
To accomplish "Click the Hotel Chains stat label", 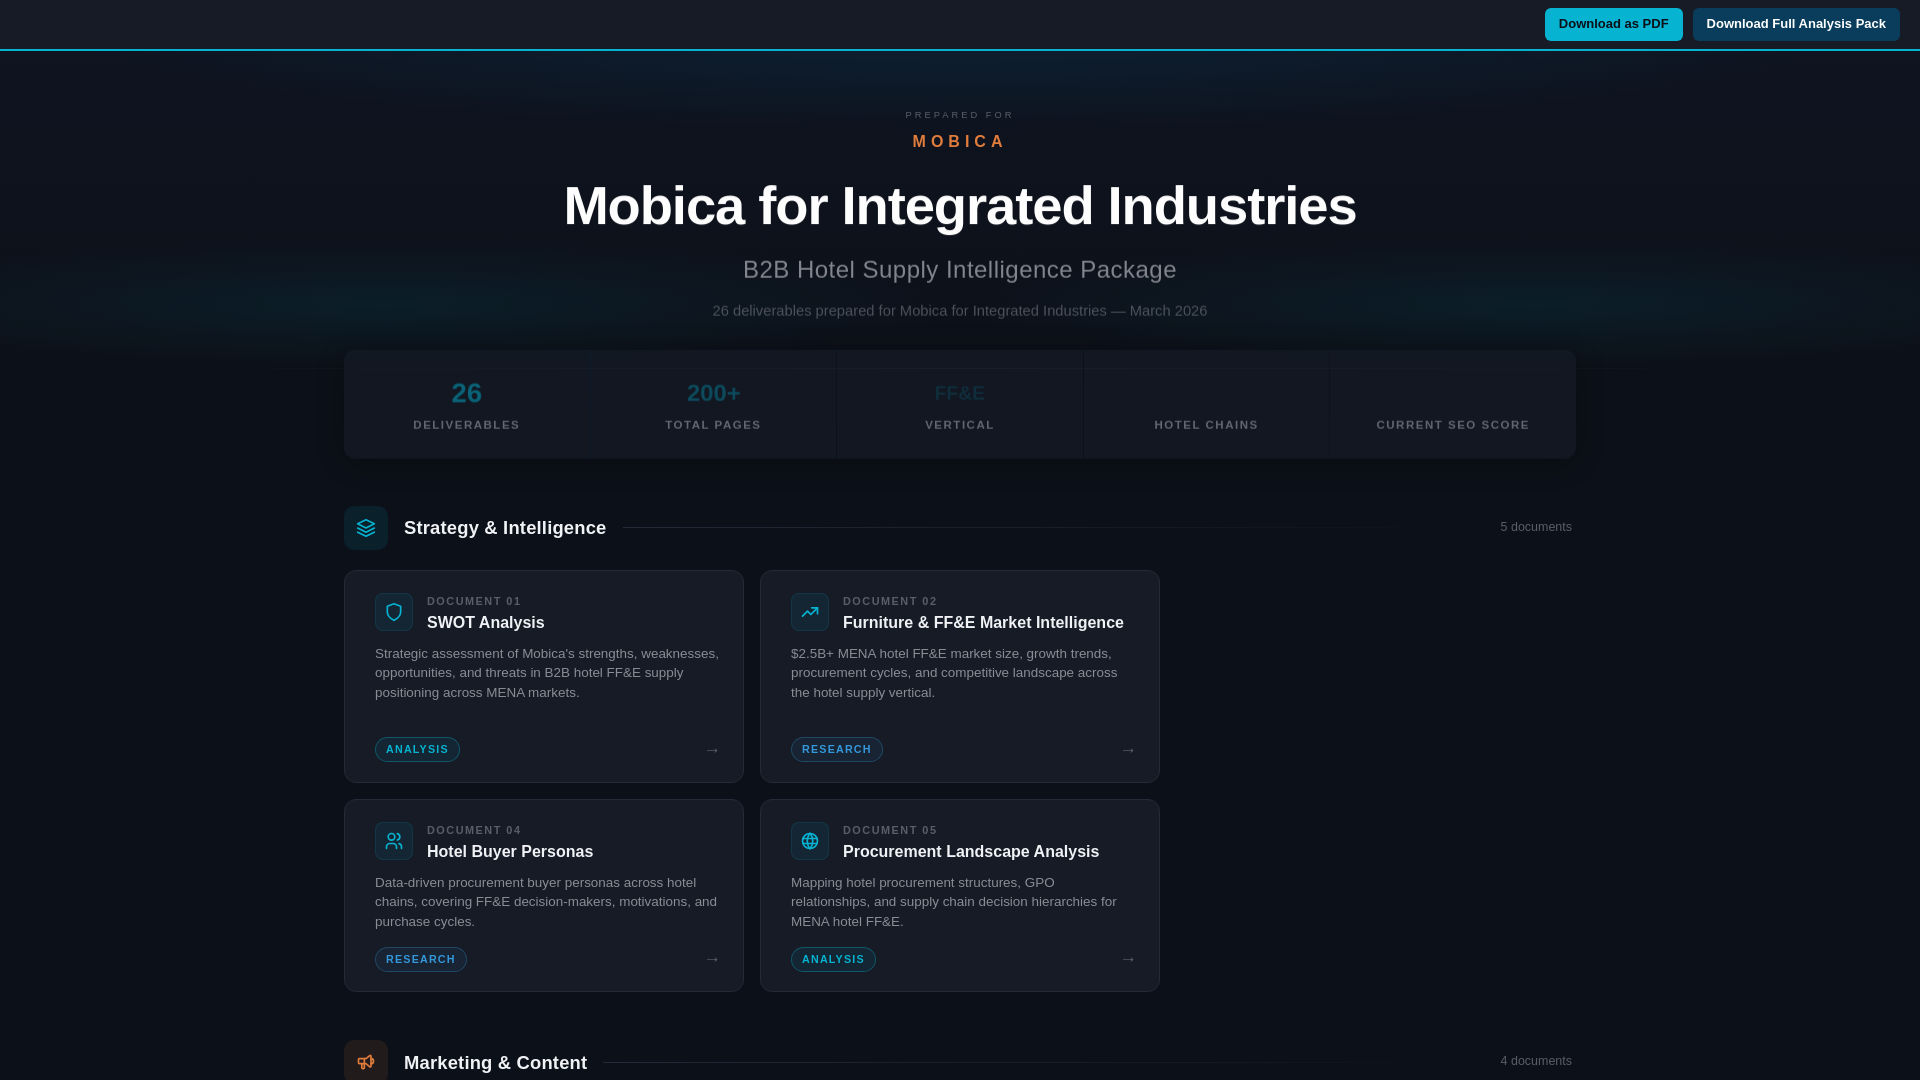I will [x=1206, y=425].
